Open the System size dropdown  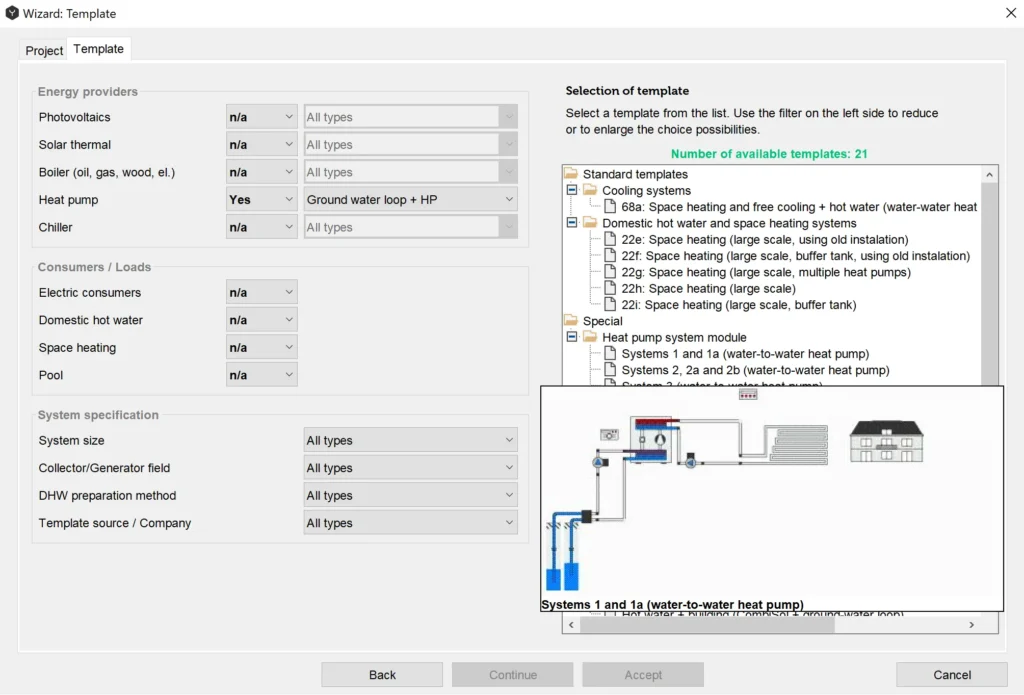pos(410,441)
